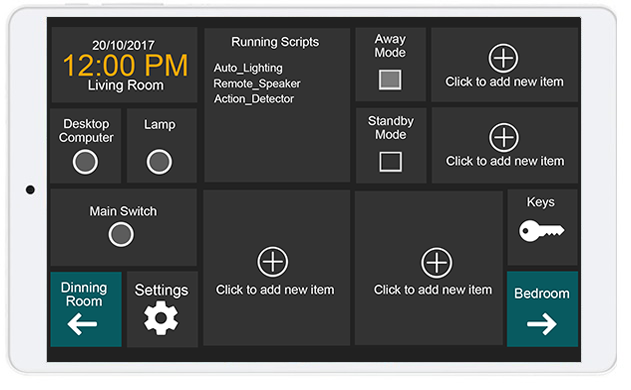The height and width of the screenshot is (390, 631).
Task: Go to the Bedroom page
Action: 542,309
